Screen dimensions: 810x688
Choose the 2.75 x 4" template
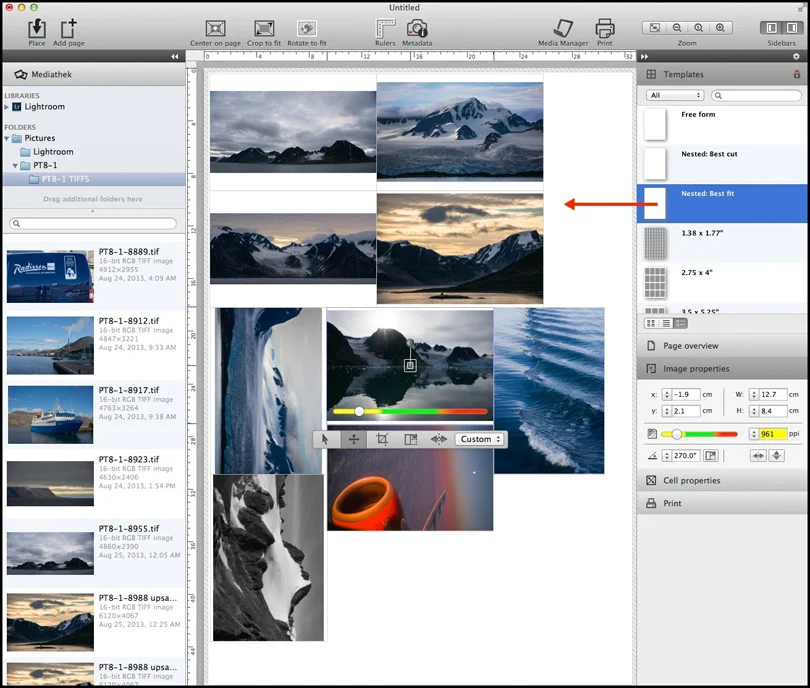(722, 283)
